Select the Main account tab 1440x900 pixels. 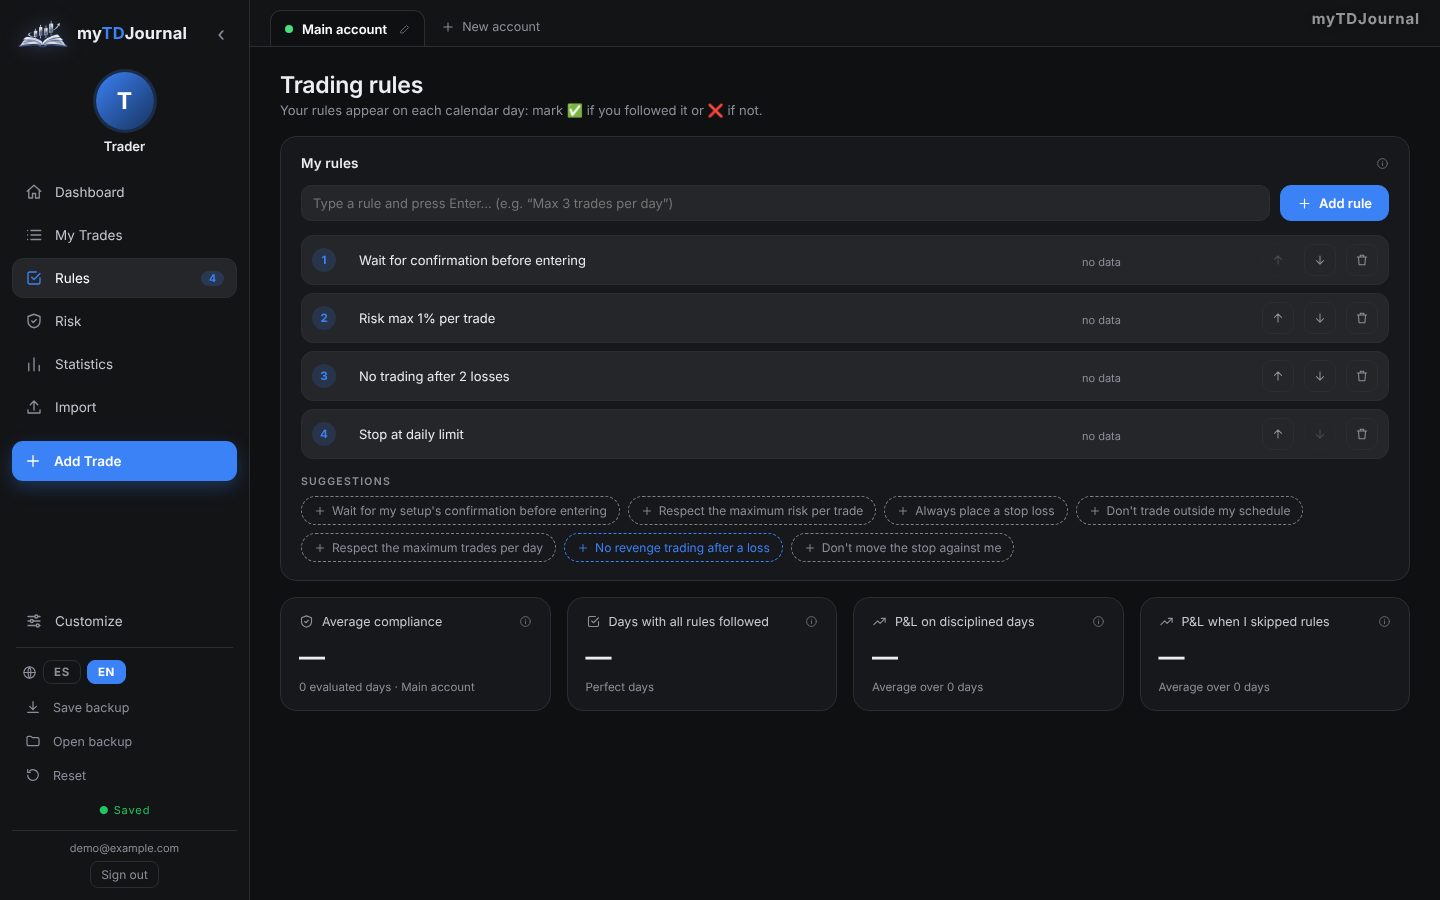(x=346, y=29)
